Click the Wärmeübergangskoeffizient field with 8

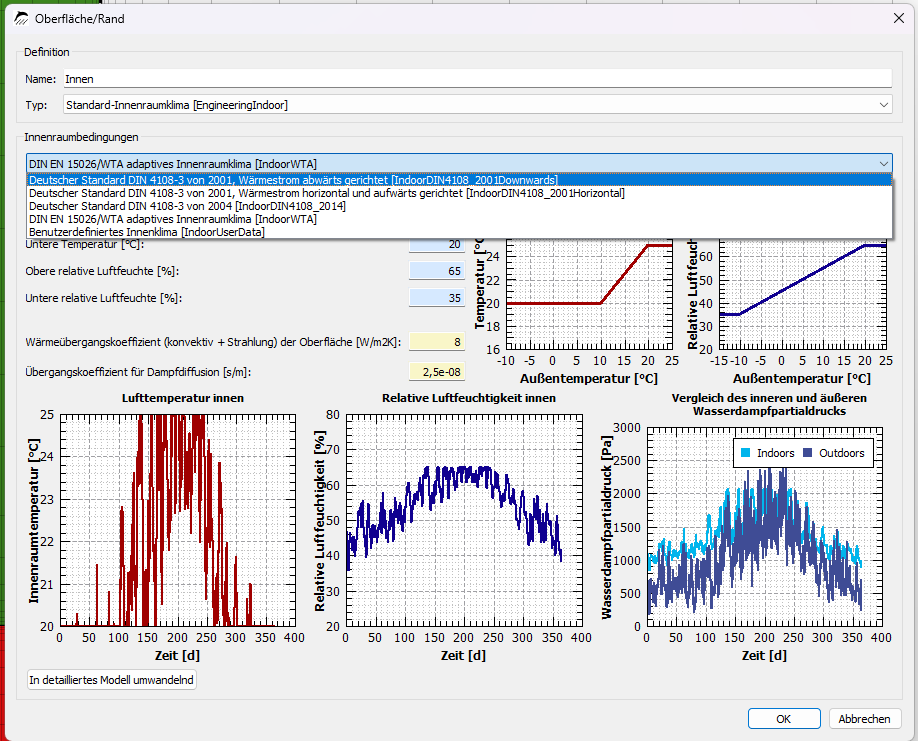pyautogui.click(x=437, y=342)
